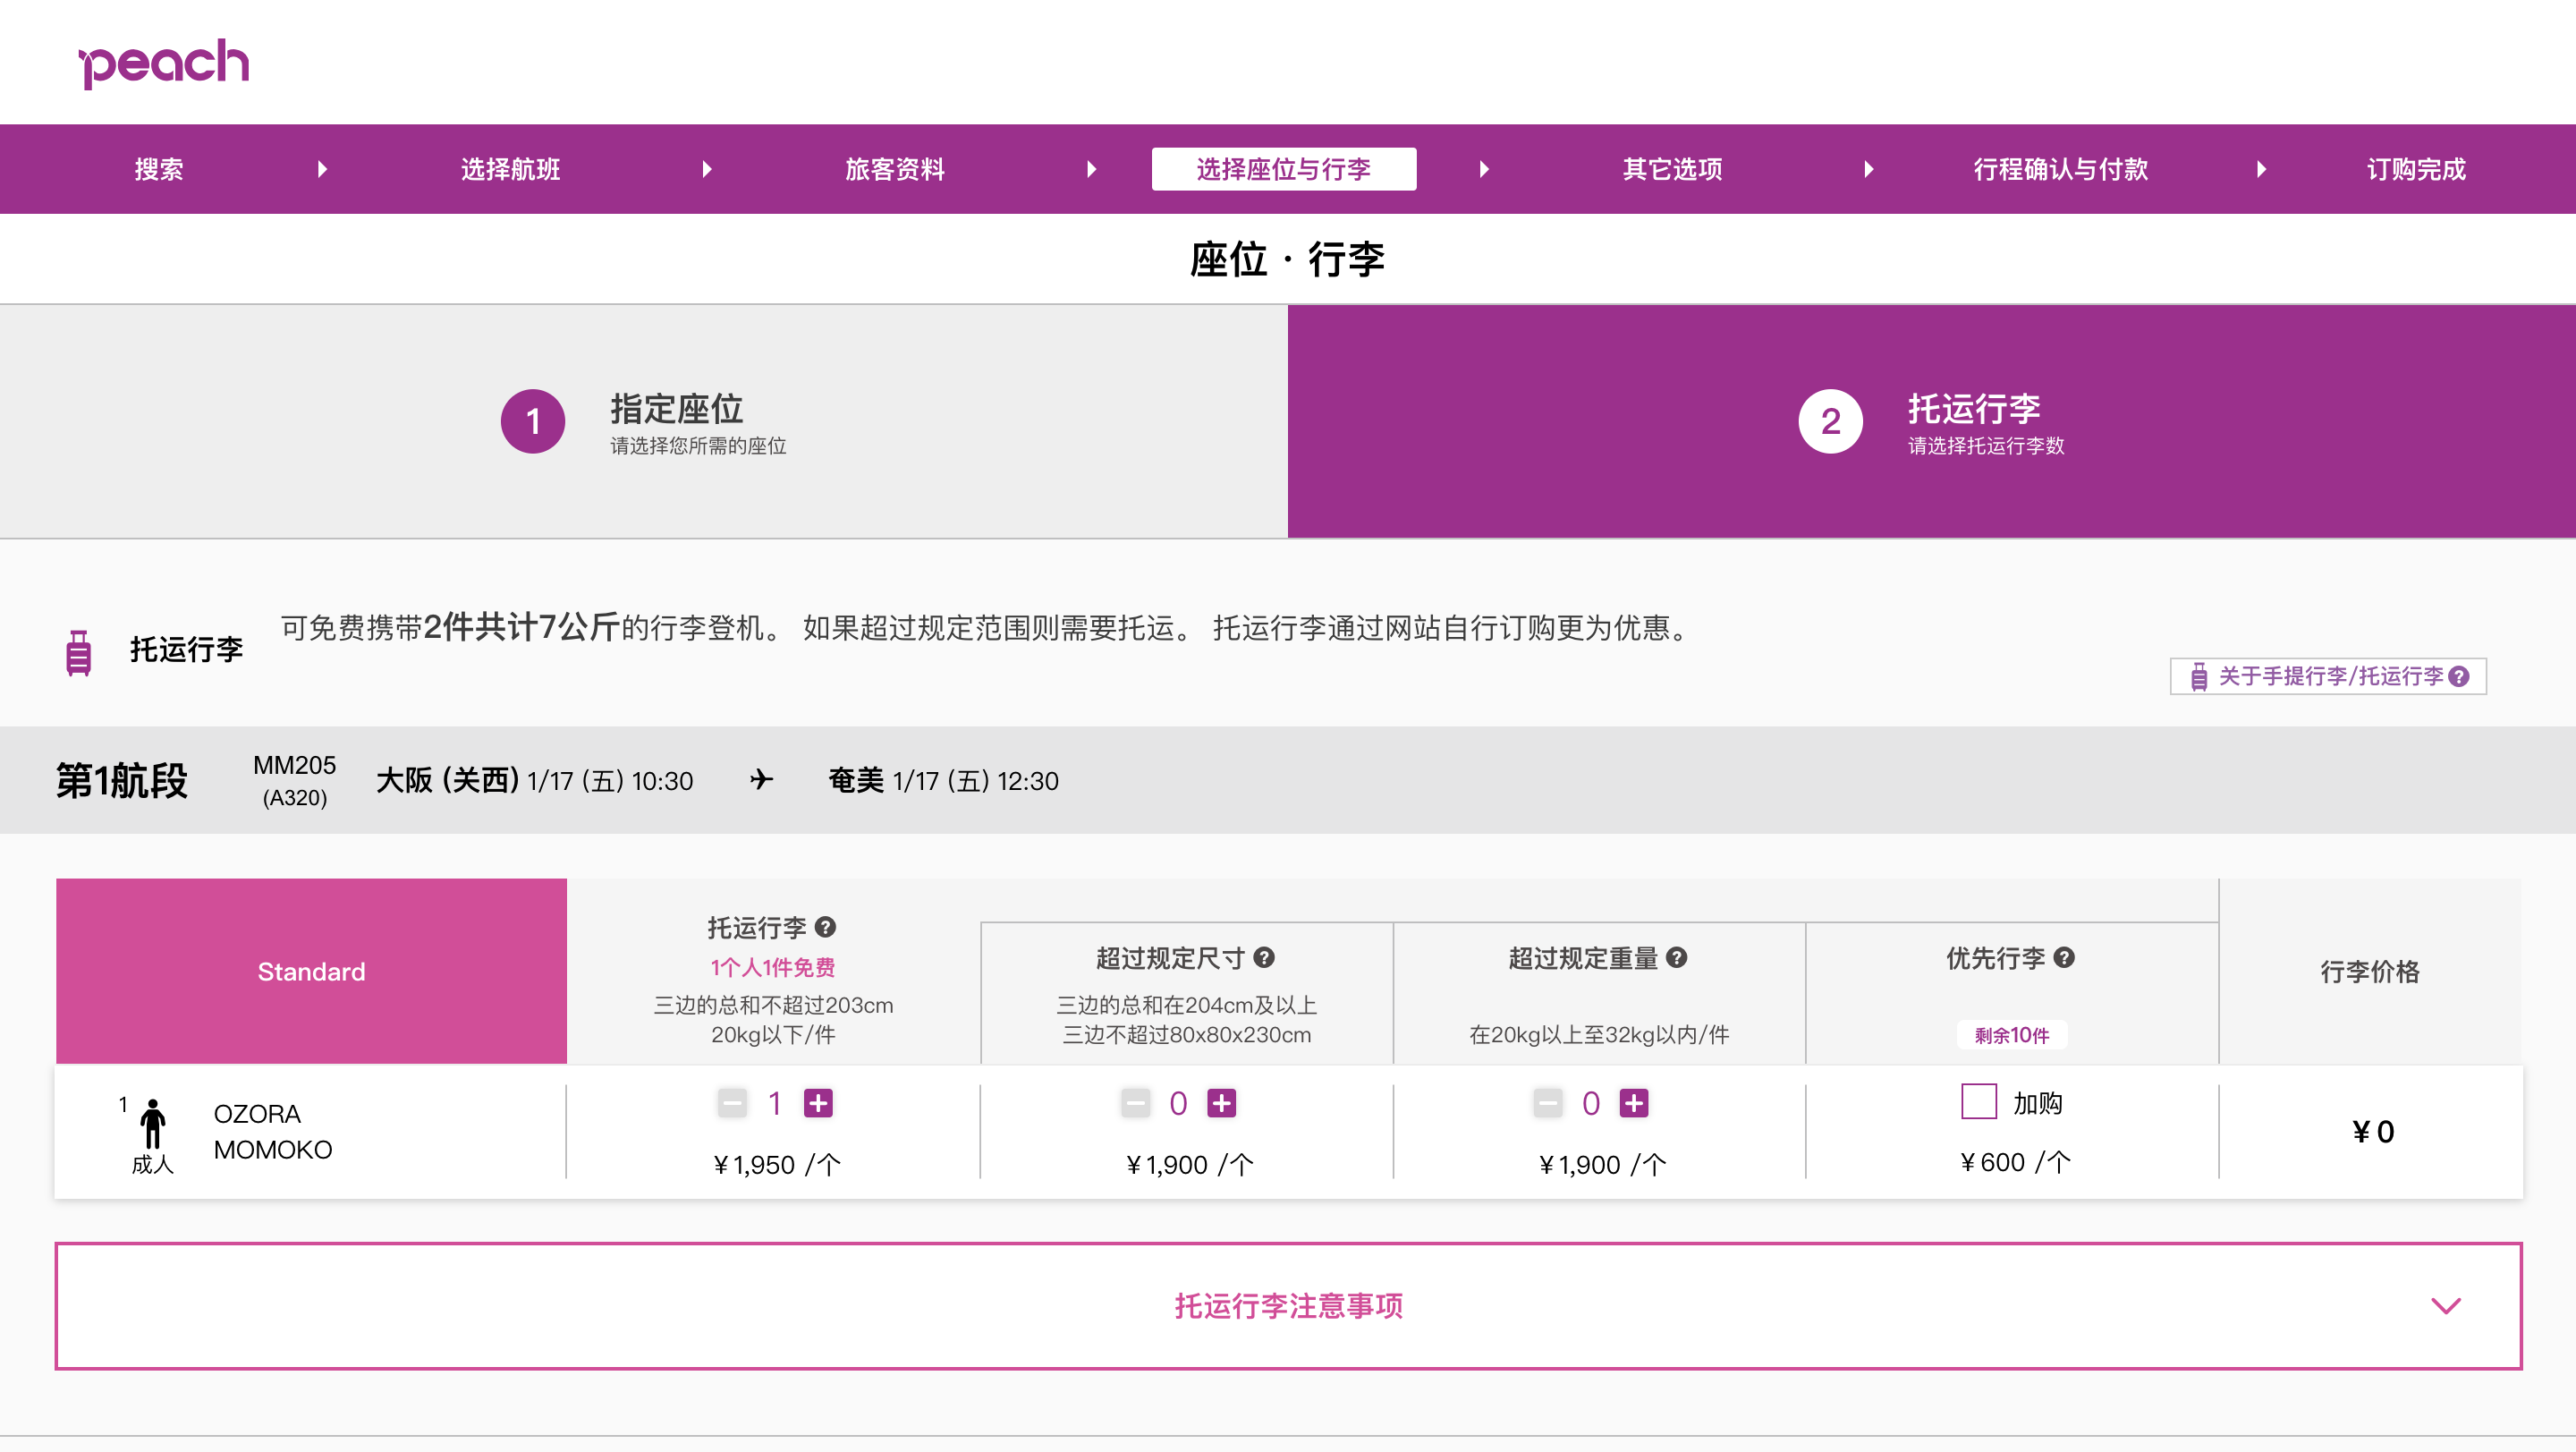The height and width of the screenshot is (1452, 2576).
Task: Click the ¥1,950 /个 price
Action: (777, 1165)
